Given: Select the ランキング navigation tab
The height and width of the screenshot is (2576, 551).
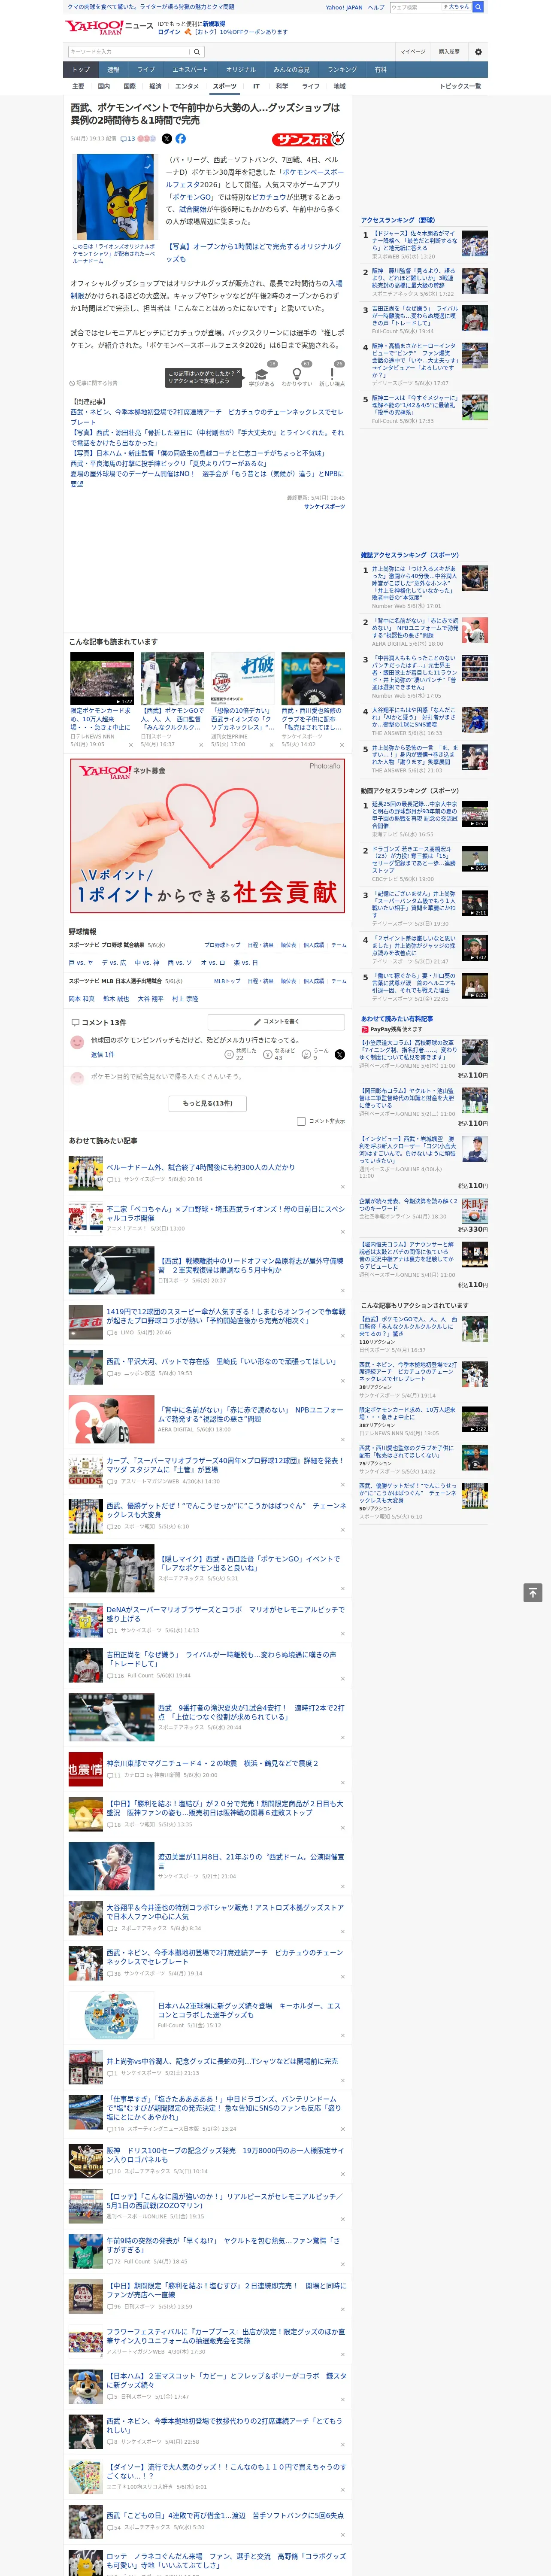Looking at the screenshot, I should tap(342, 70).
